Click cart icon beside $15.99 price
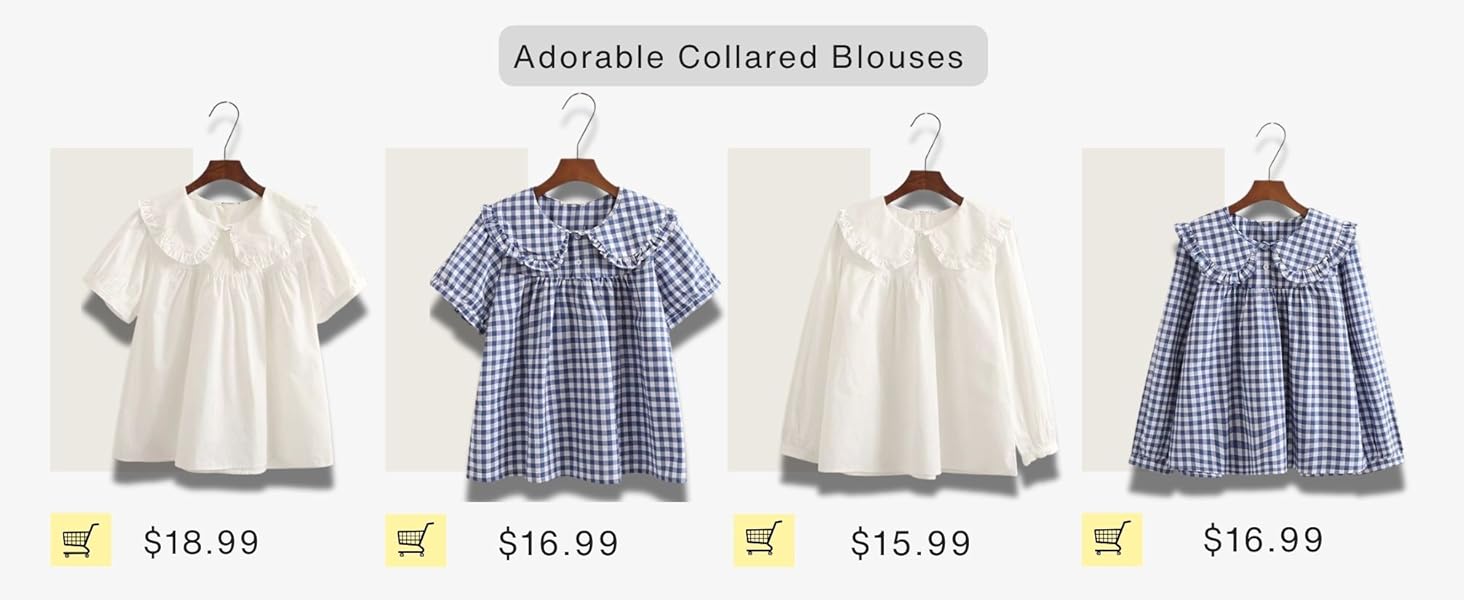This screenshot has width=1464, height=600. pos(764,540)
